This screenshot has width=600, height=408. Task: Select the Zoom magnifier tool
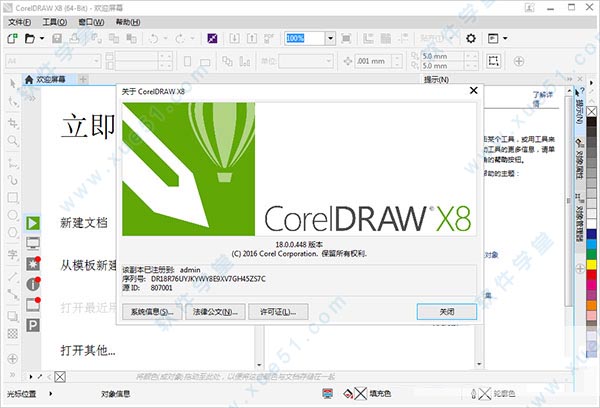point(13,141)
